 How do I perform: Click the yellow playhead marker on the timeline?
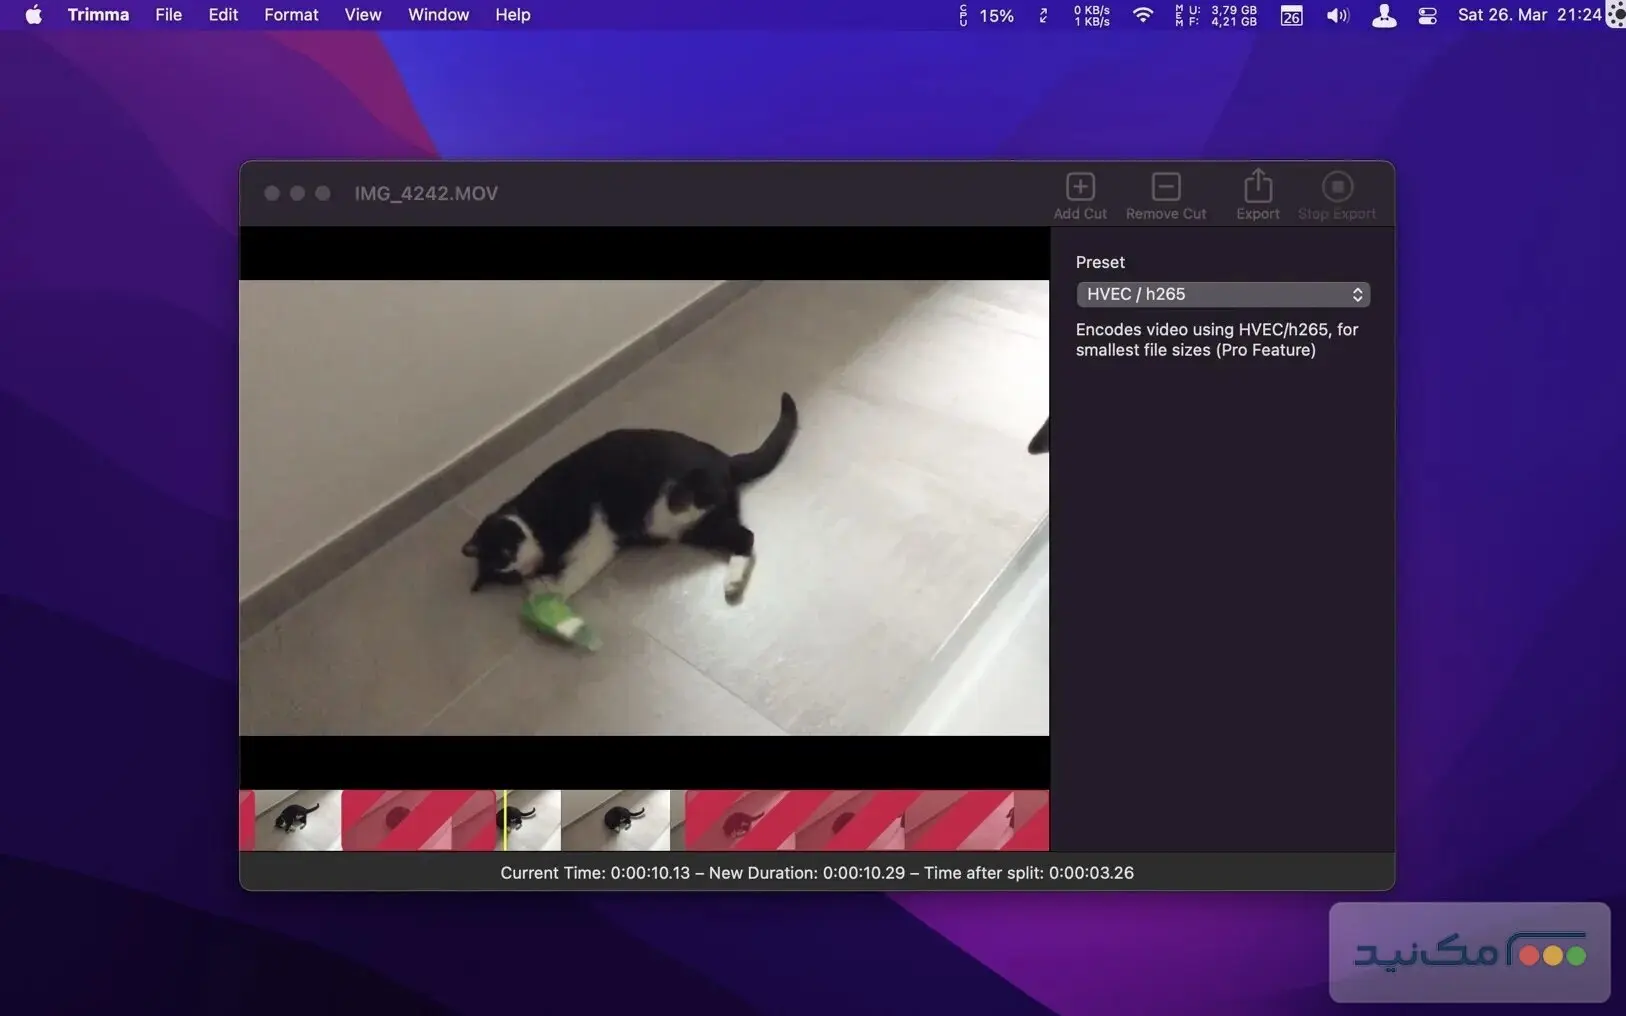tap(505, 820)
